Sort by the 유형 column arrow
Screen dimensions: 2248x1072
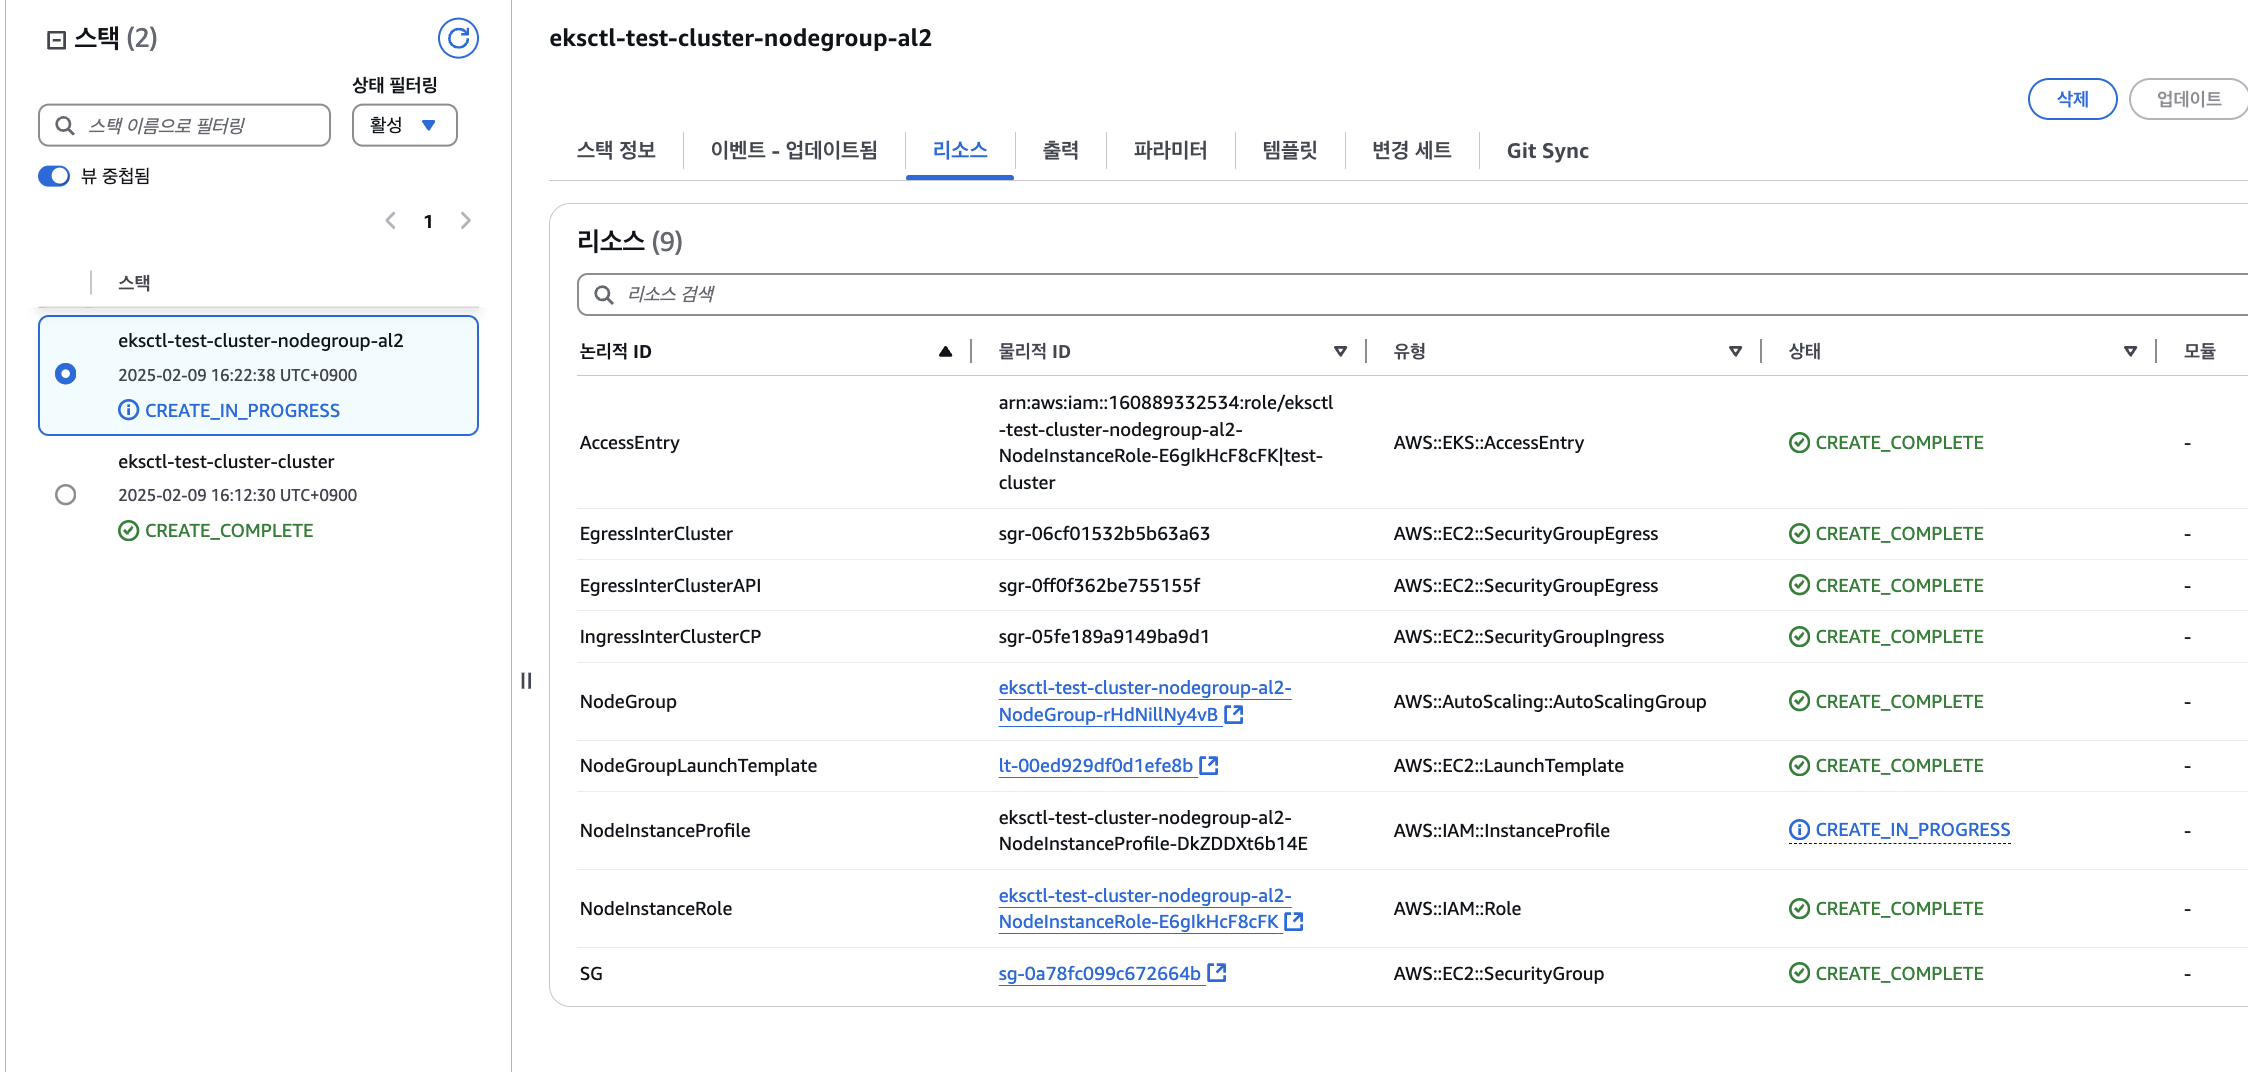point(1735,351)
